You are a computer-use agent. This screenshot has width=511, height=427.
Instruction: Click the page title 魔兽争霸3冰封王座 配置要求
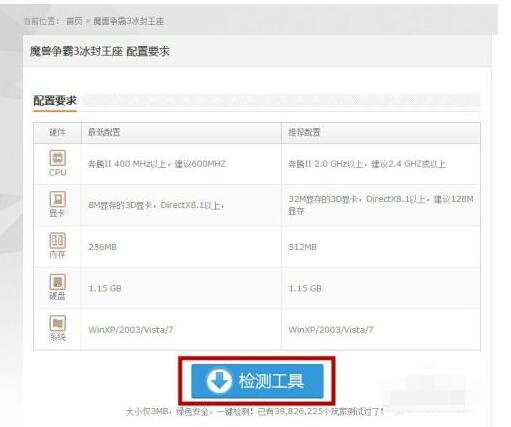coord(100,51)
